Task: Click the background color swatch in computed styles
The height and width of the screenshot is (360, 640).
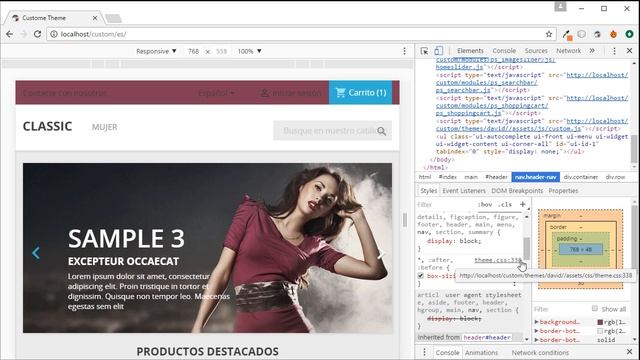Action: [x=600, y=322]
